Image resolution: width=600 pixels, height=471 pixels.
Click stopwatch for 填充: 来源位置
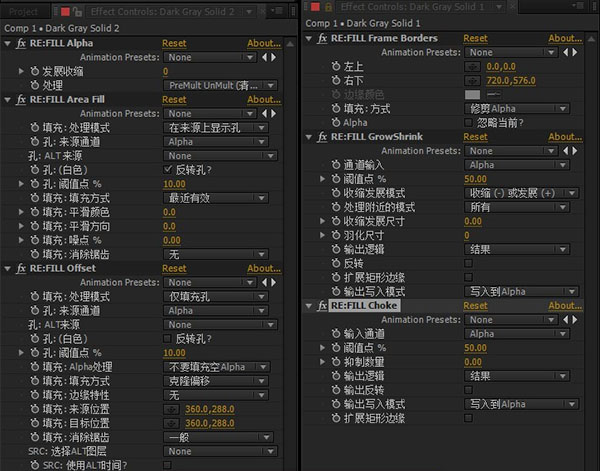(x=35, y=409)
